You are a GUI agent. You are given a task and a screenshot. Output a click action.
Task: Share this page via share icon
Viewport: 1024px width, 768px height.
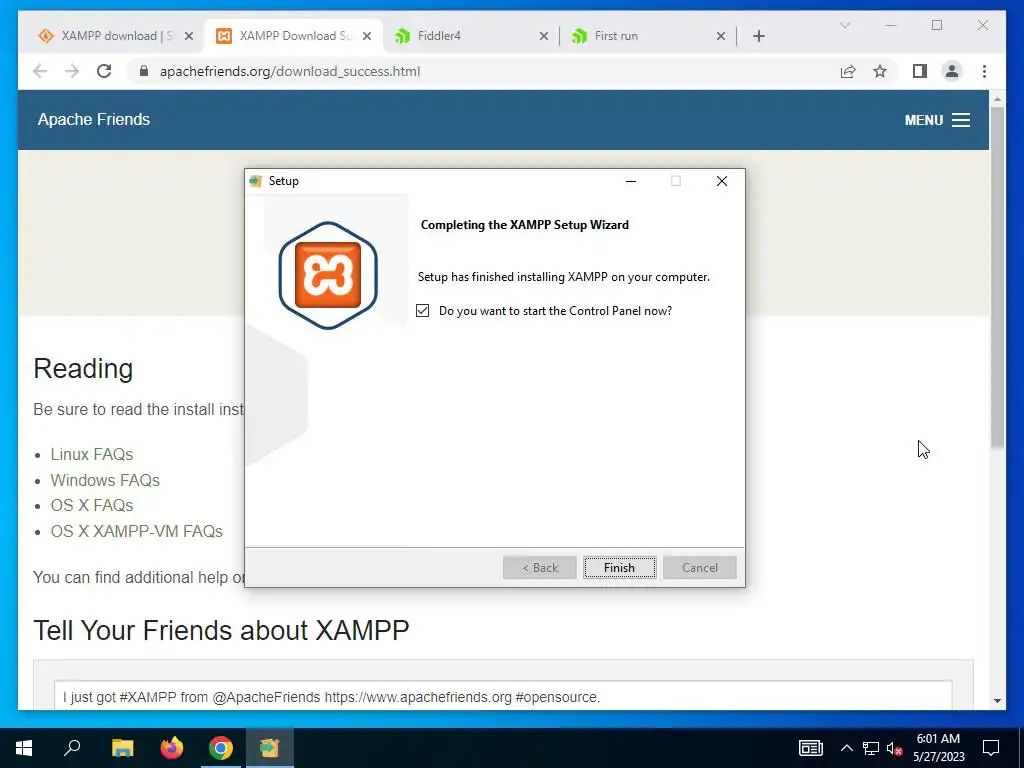[848, 71]
